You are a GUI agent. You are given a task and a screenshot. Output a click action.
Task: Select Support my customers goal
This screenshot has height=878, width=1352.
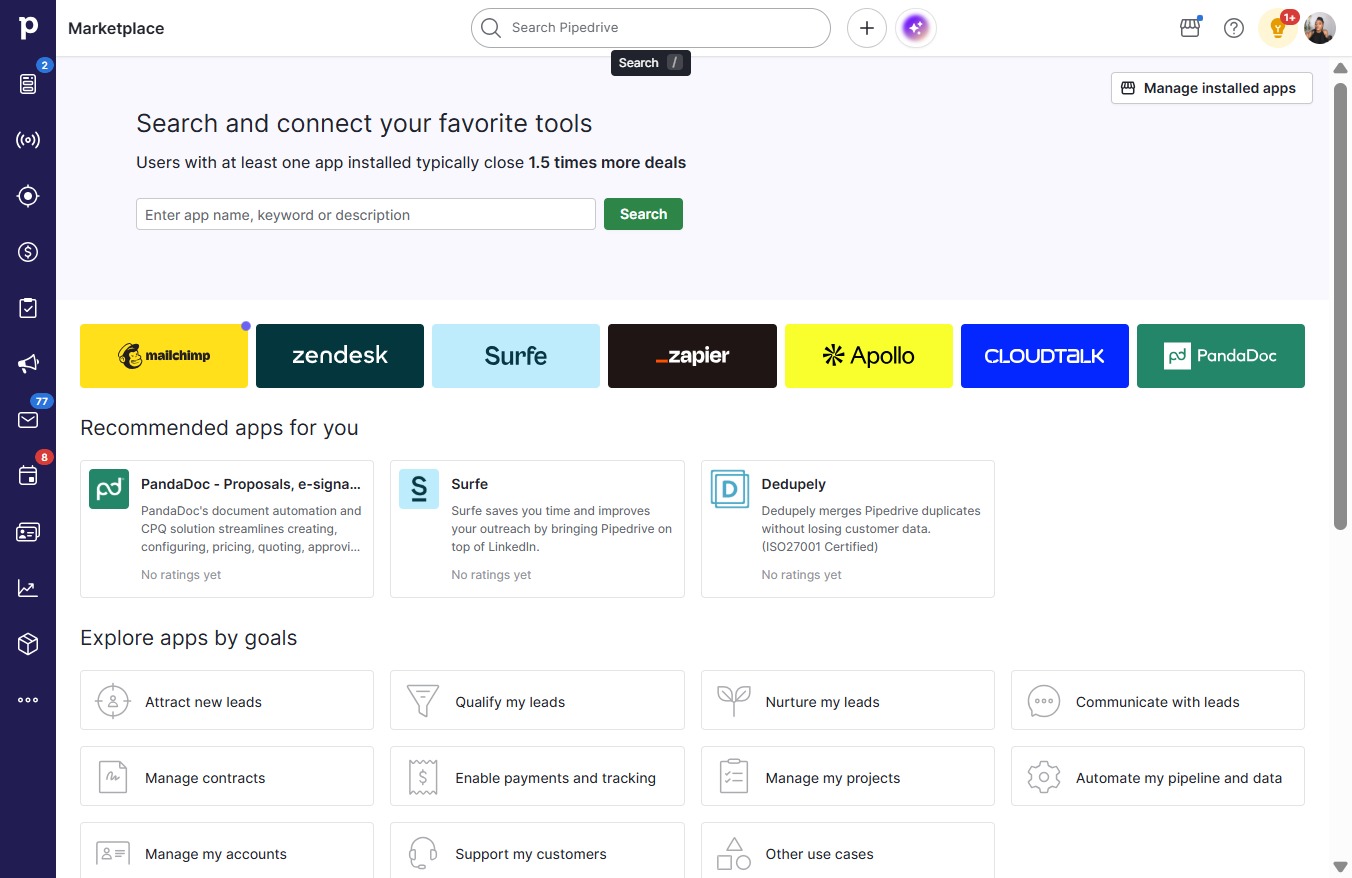pyautogui.click(x=537, y=851)
